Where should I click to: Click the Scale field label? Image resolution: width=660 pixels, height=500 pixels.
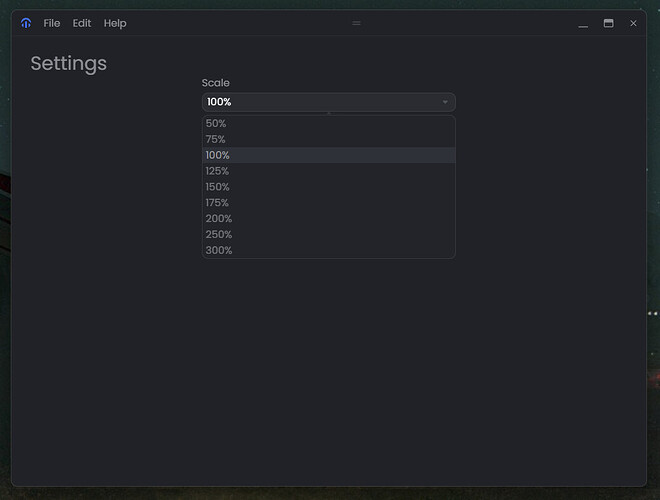tap(216, 83)
